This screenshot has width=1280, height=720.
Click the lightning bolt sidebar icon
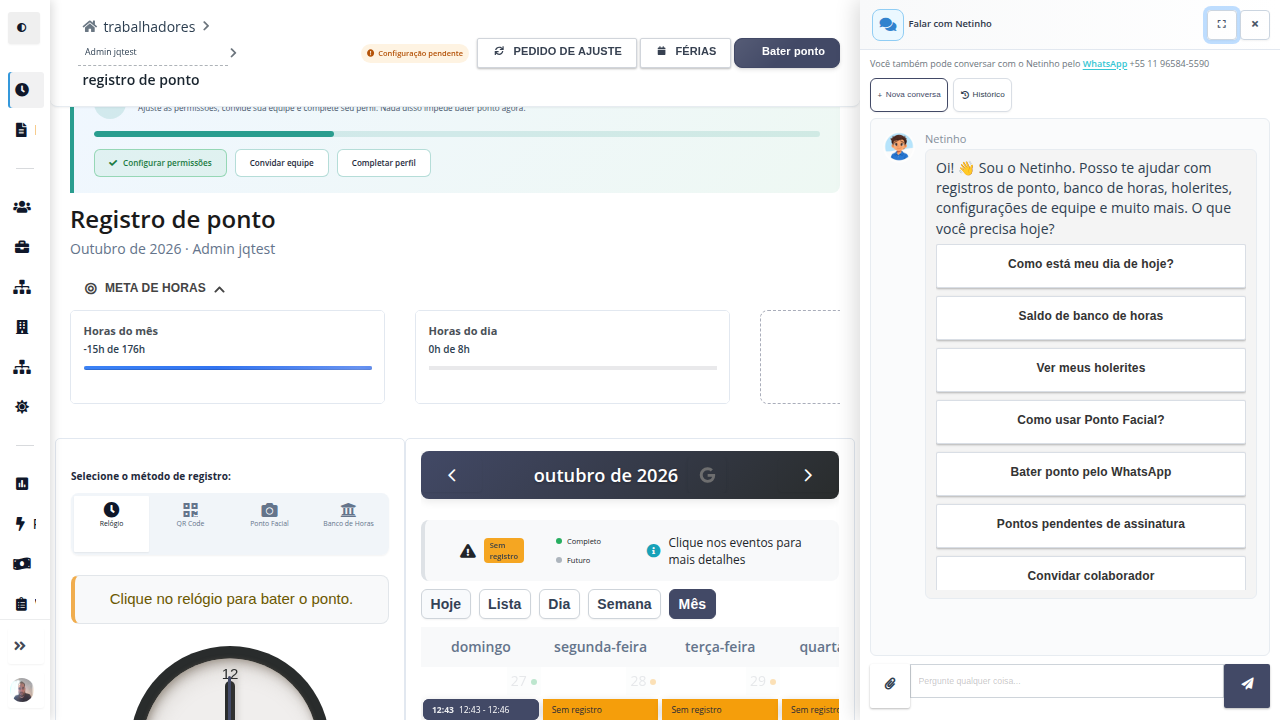[22, 524]
